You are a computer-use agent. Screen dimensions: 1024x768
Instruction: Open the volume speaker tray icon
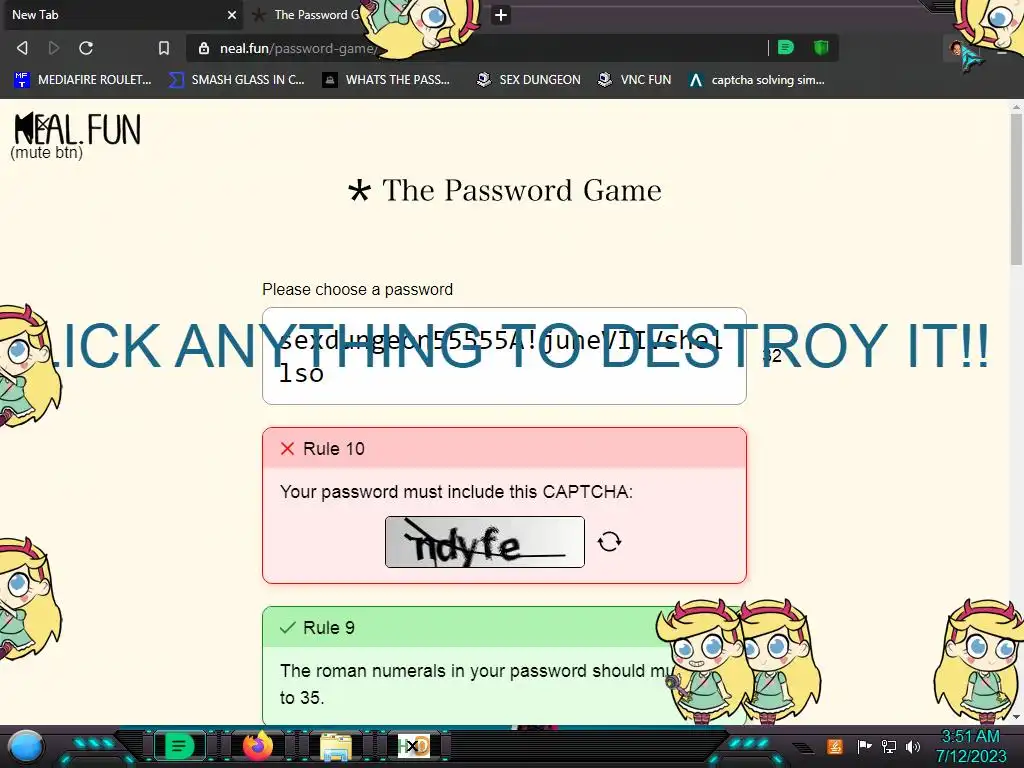[x=913, y=746]
